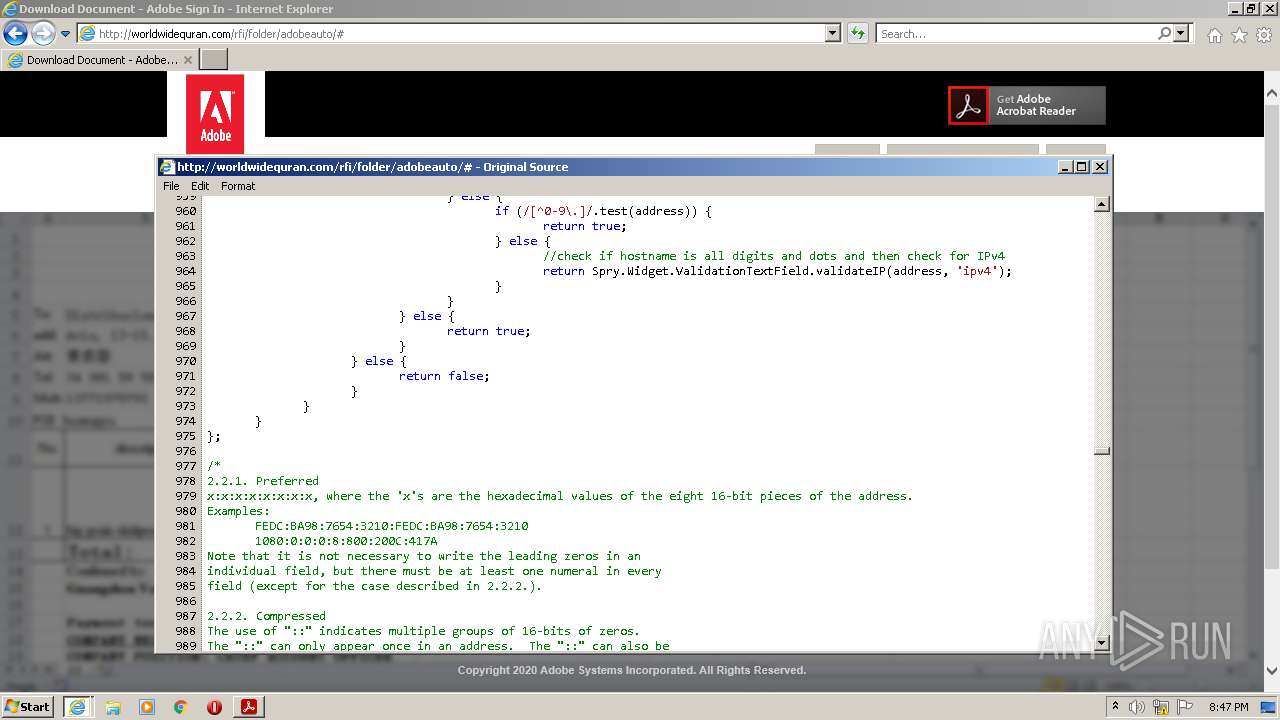The height and width of the screenshot is (720, 1280).
Task: Open the media player taskbar icon
Action: 147,707
